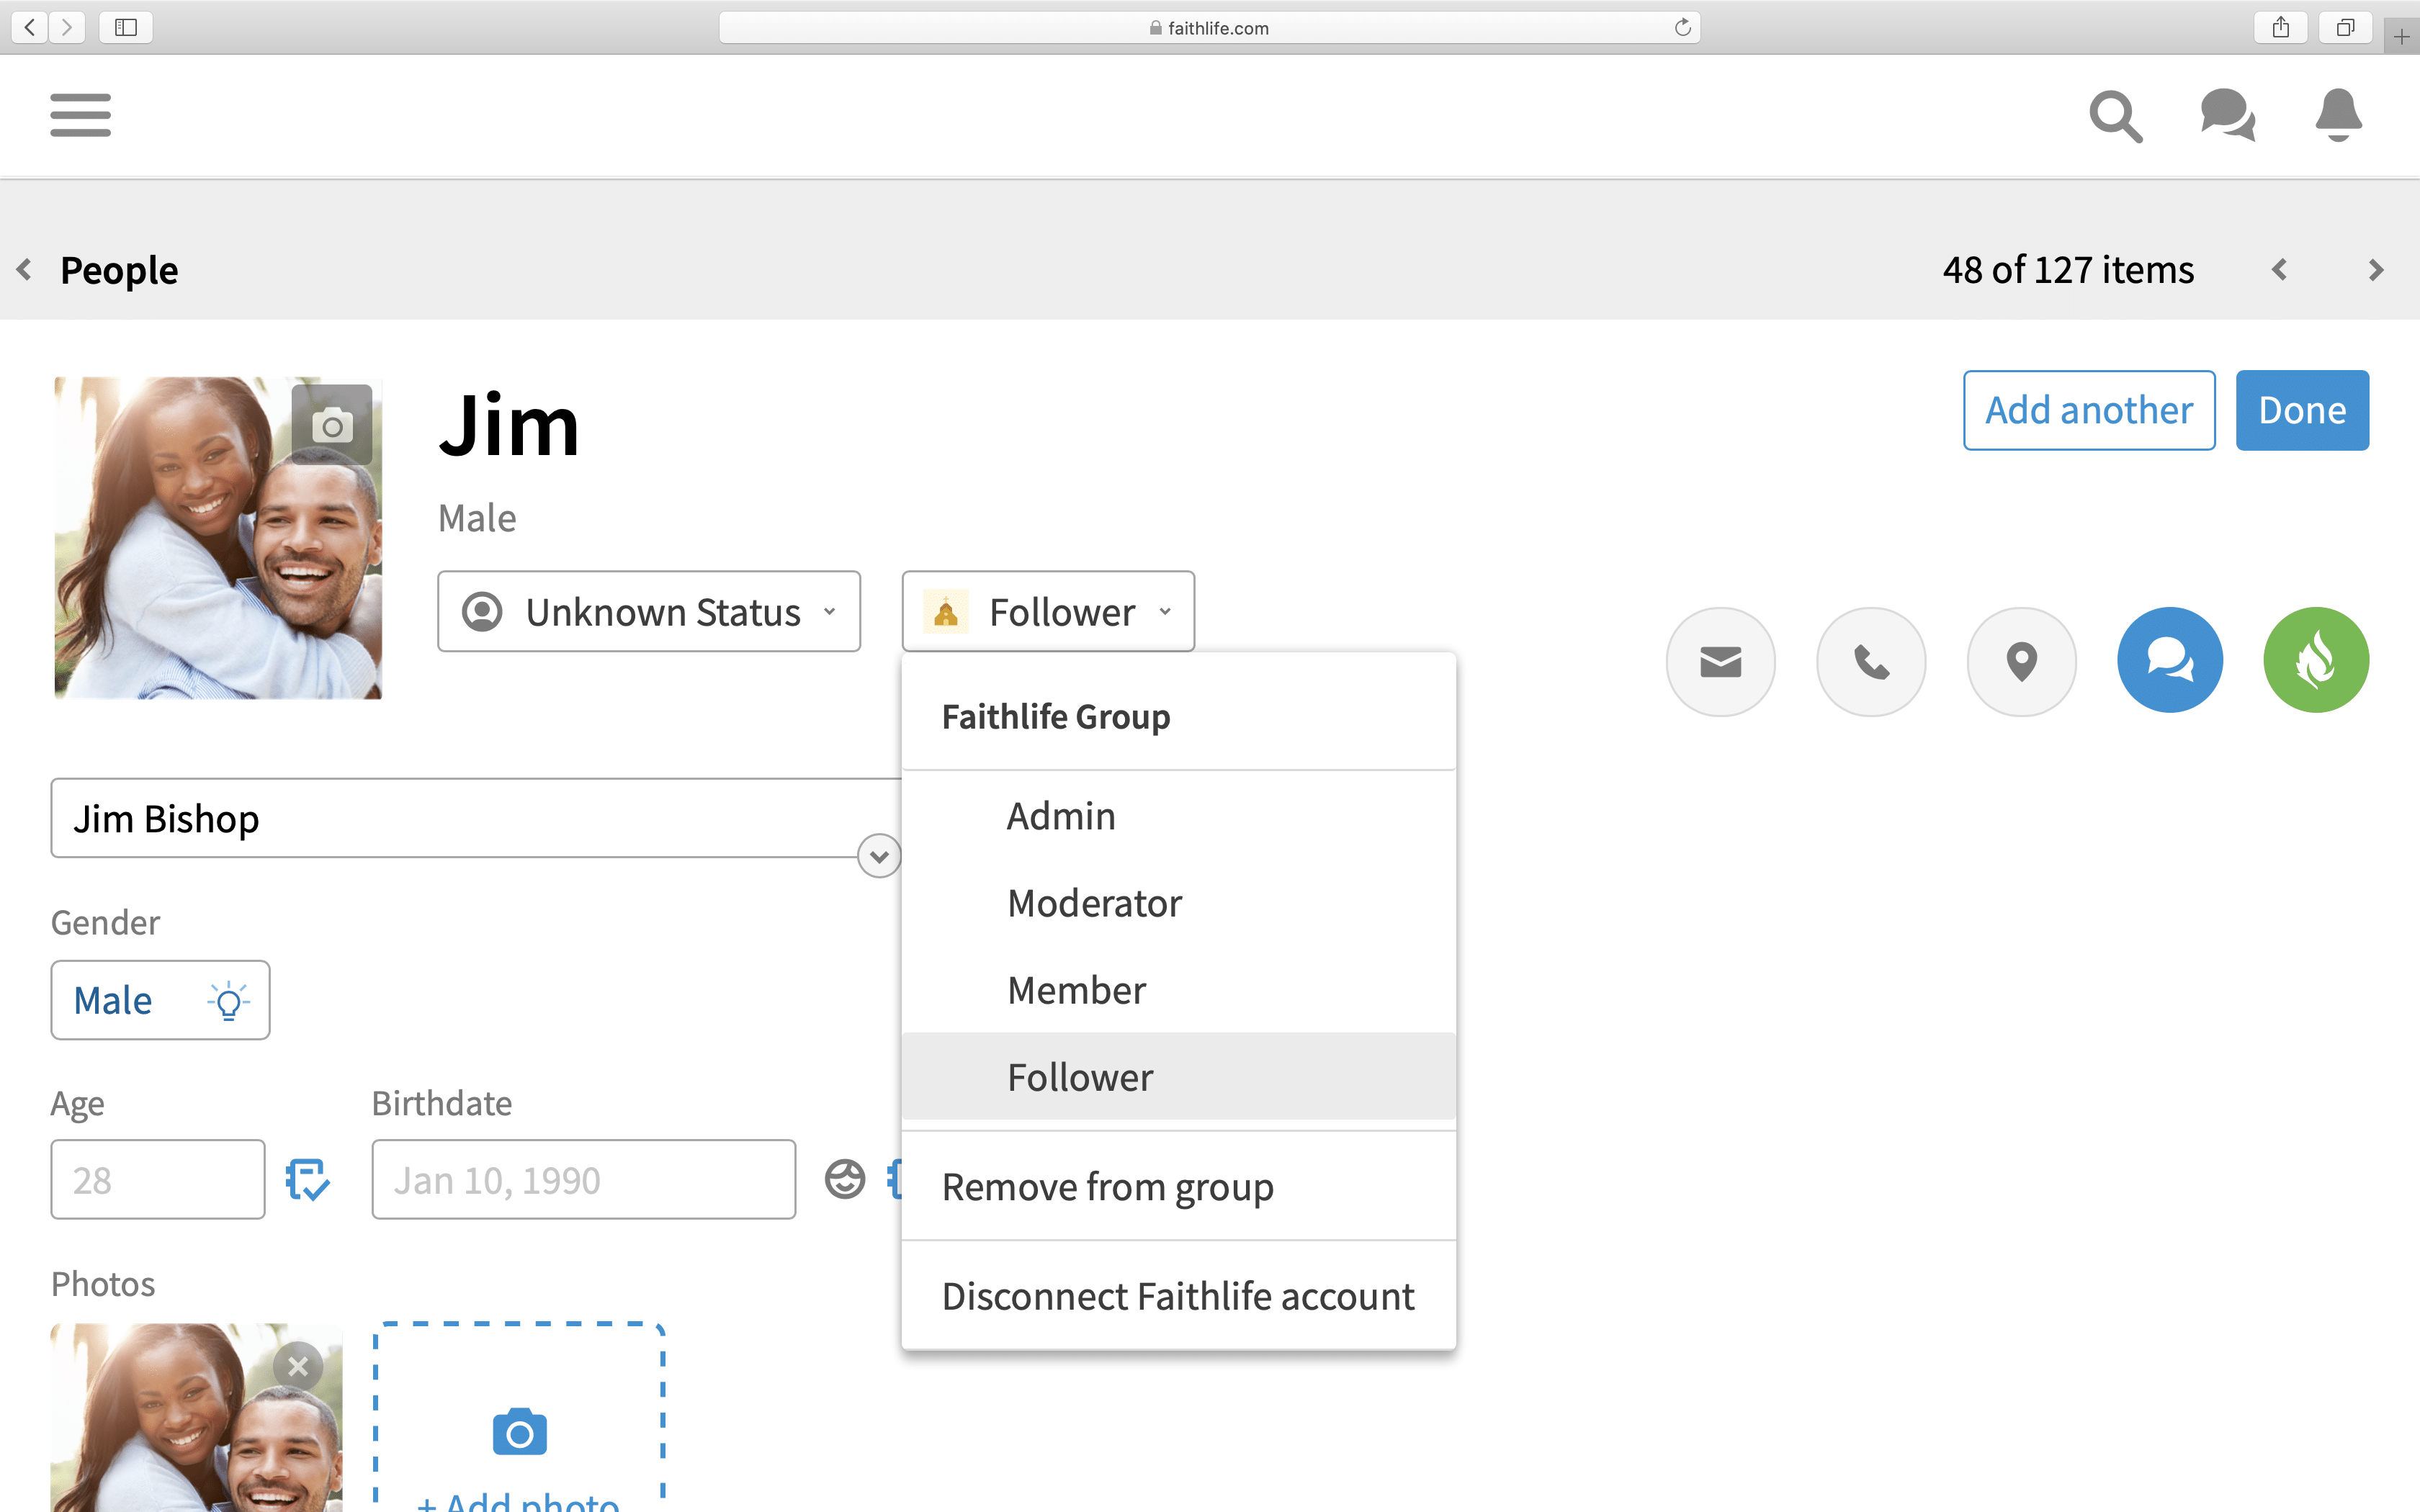Click the Safari share button

[x=2280, y=27]
